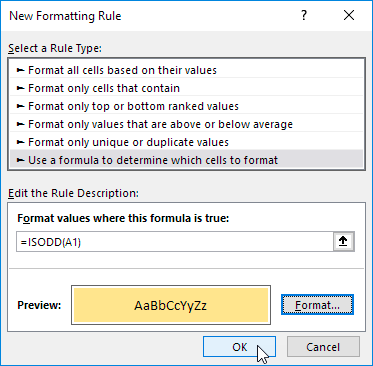The width and height of the screenshot is (373, 366).
Task: Cancel the new formatting rule
Action: pyautogui.click(x=323, y=347)
